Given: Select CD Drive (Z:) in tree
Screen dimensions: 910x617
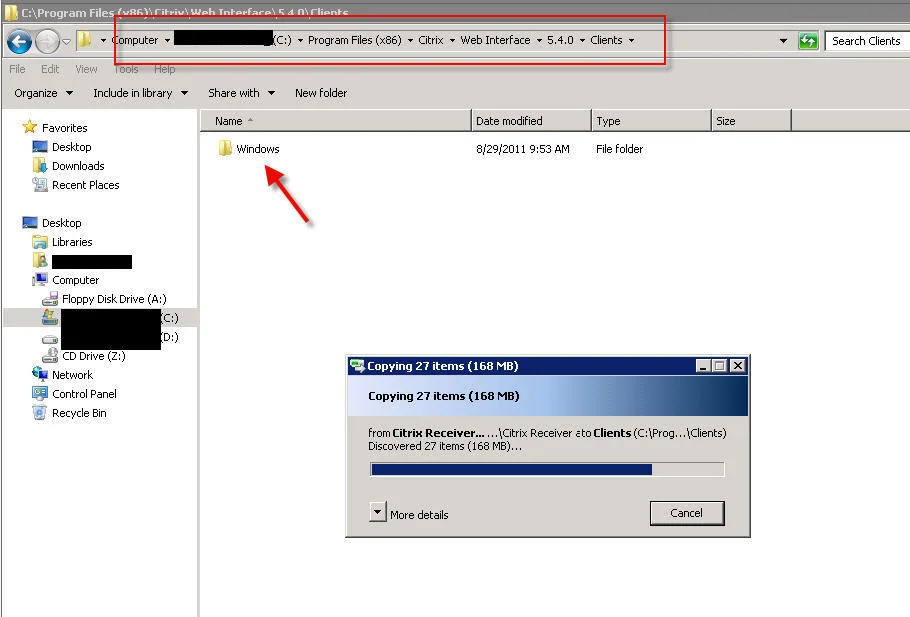Looking at the screenshot, I should (x=93, y=356).
